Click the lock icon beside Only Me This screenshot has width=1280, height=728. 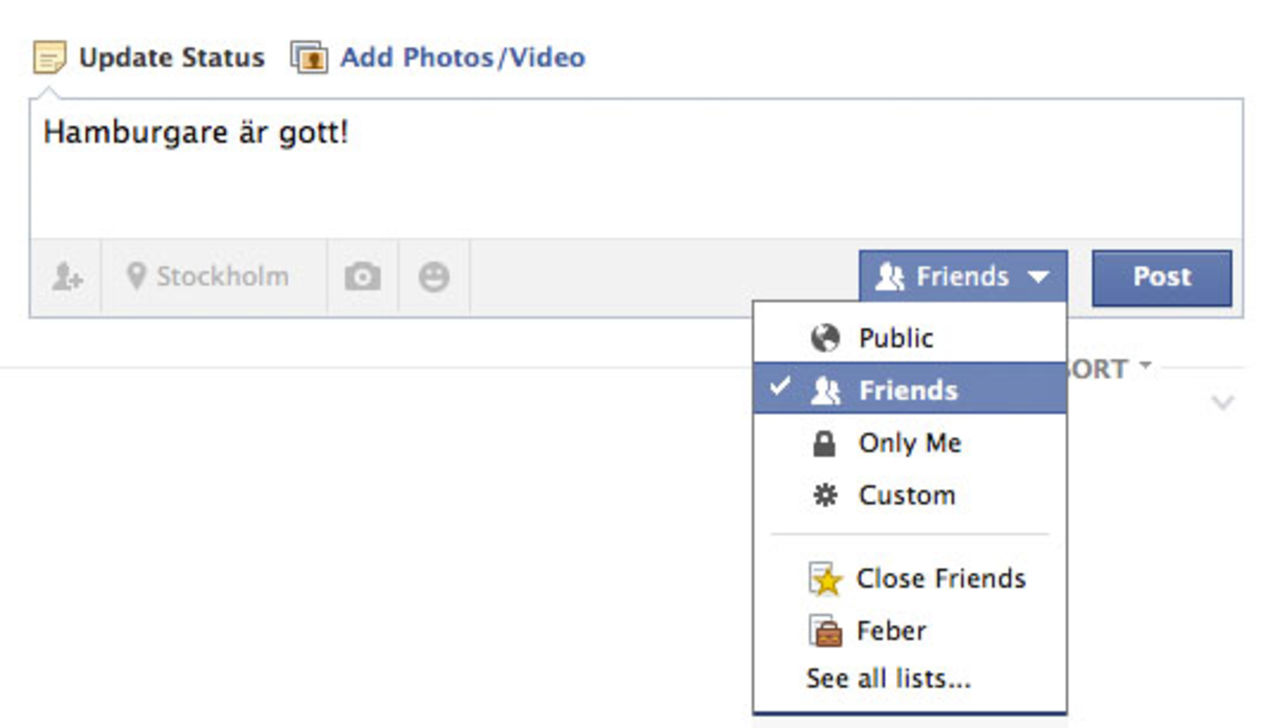click(824, 443)
